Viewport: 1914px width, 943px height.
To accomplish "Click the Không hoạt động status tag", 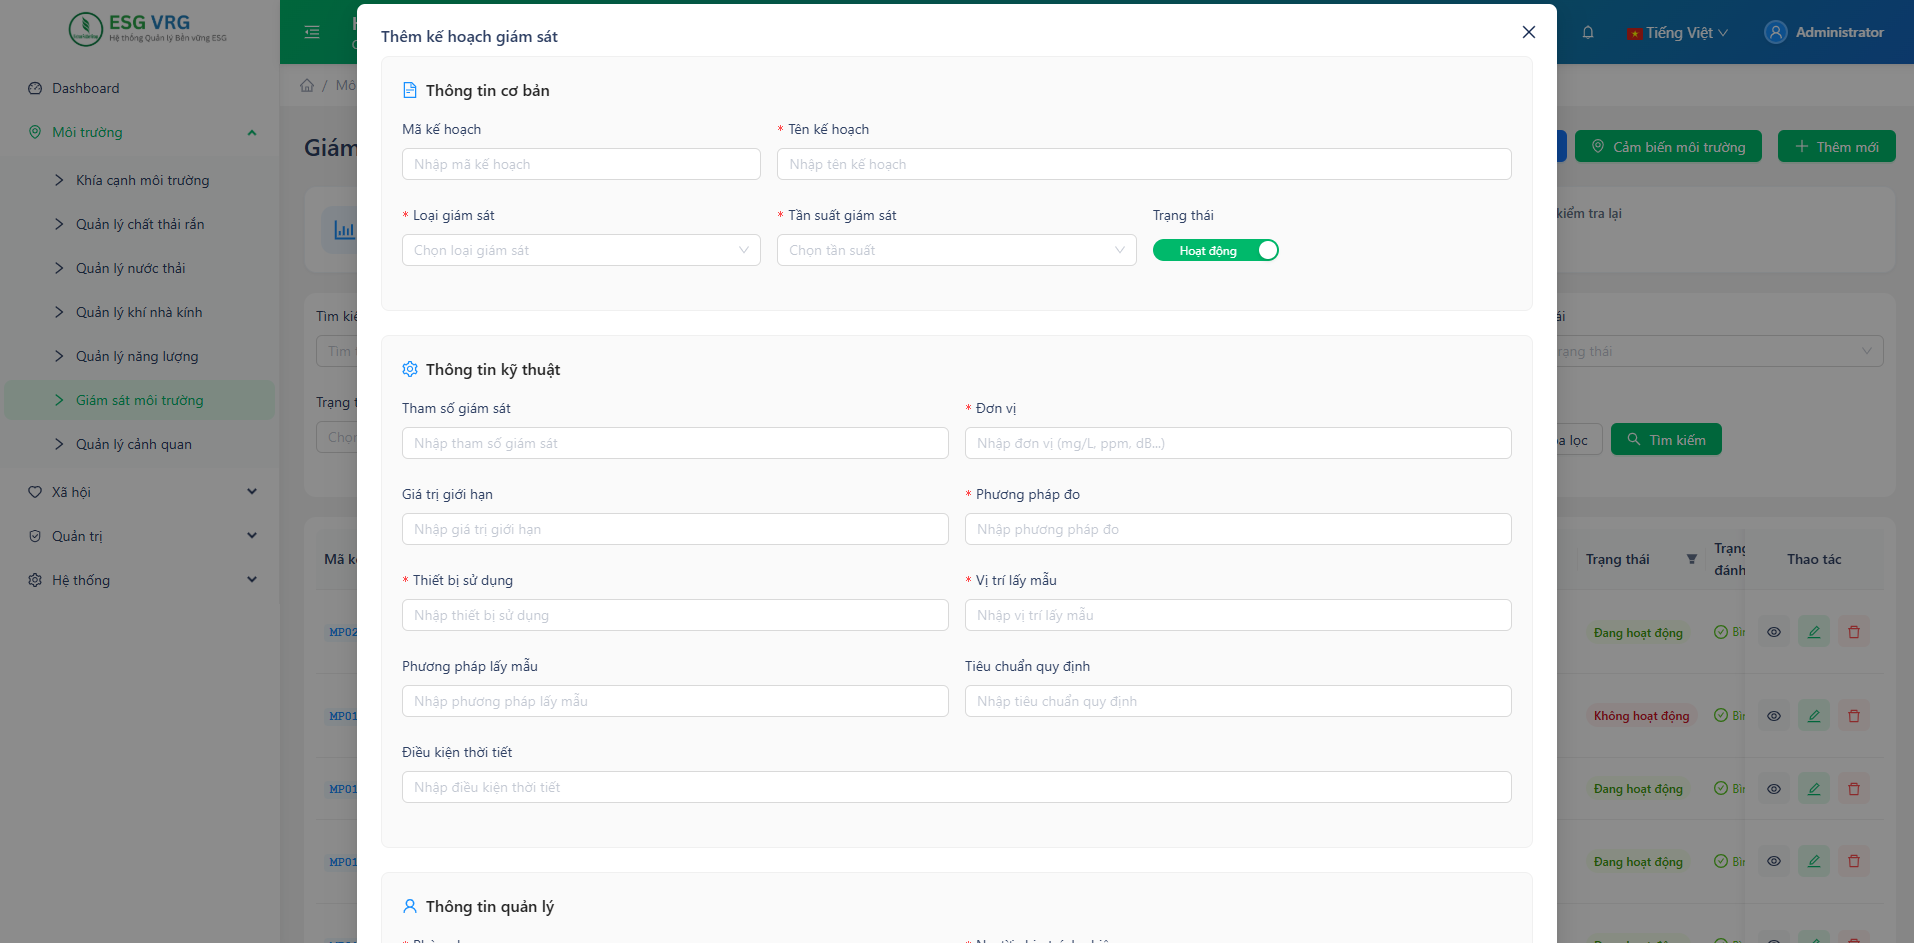I will tap(1641, 715).
